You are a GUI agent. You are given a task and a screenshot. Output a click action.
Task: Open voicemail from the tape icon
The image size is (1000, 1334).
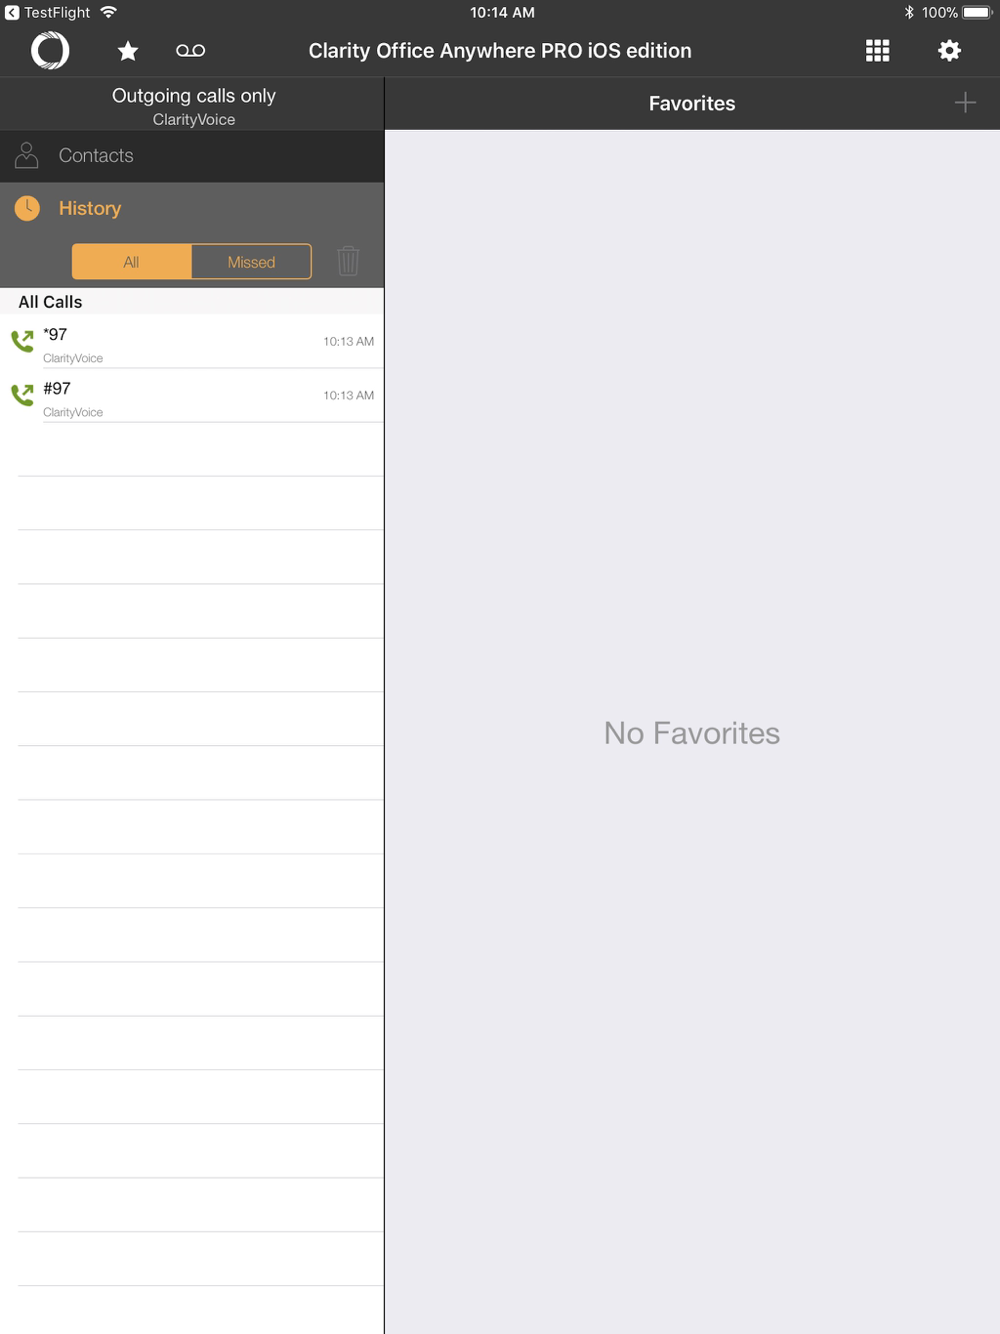click(x=190, y=51)
